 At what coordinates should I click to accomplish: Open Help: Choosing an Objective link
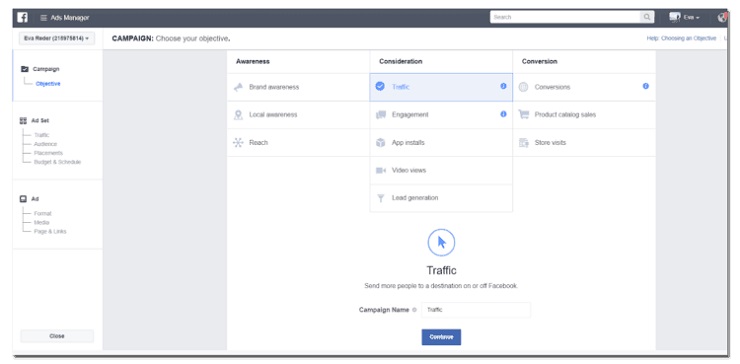[681, 39]
